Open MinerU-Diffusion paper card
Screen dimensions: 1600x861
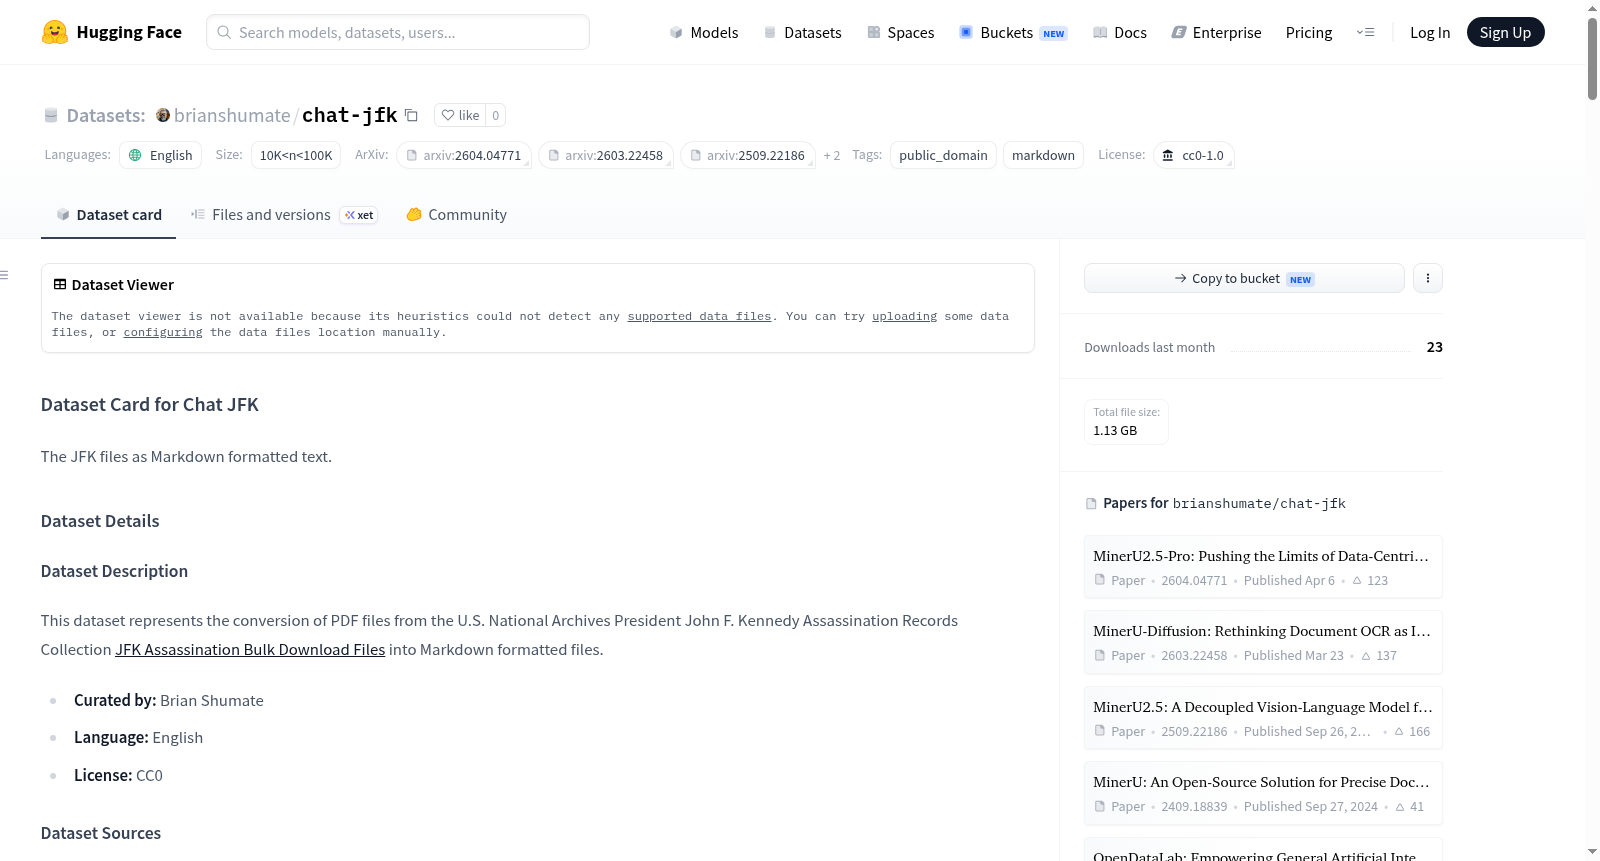point(1263,642)
